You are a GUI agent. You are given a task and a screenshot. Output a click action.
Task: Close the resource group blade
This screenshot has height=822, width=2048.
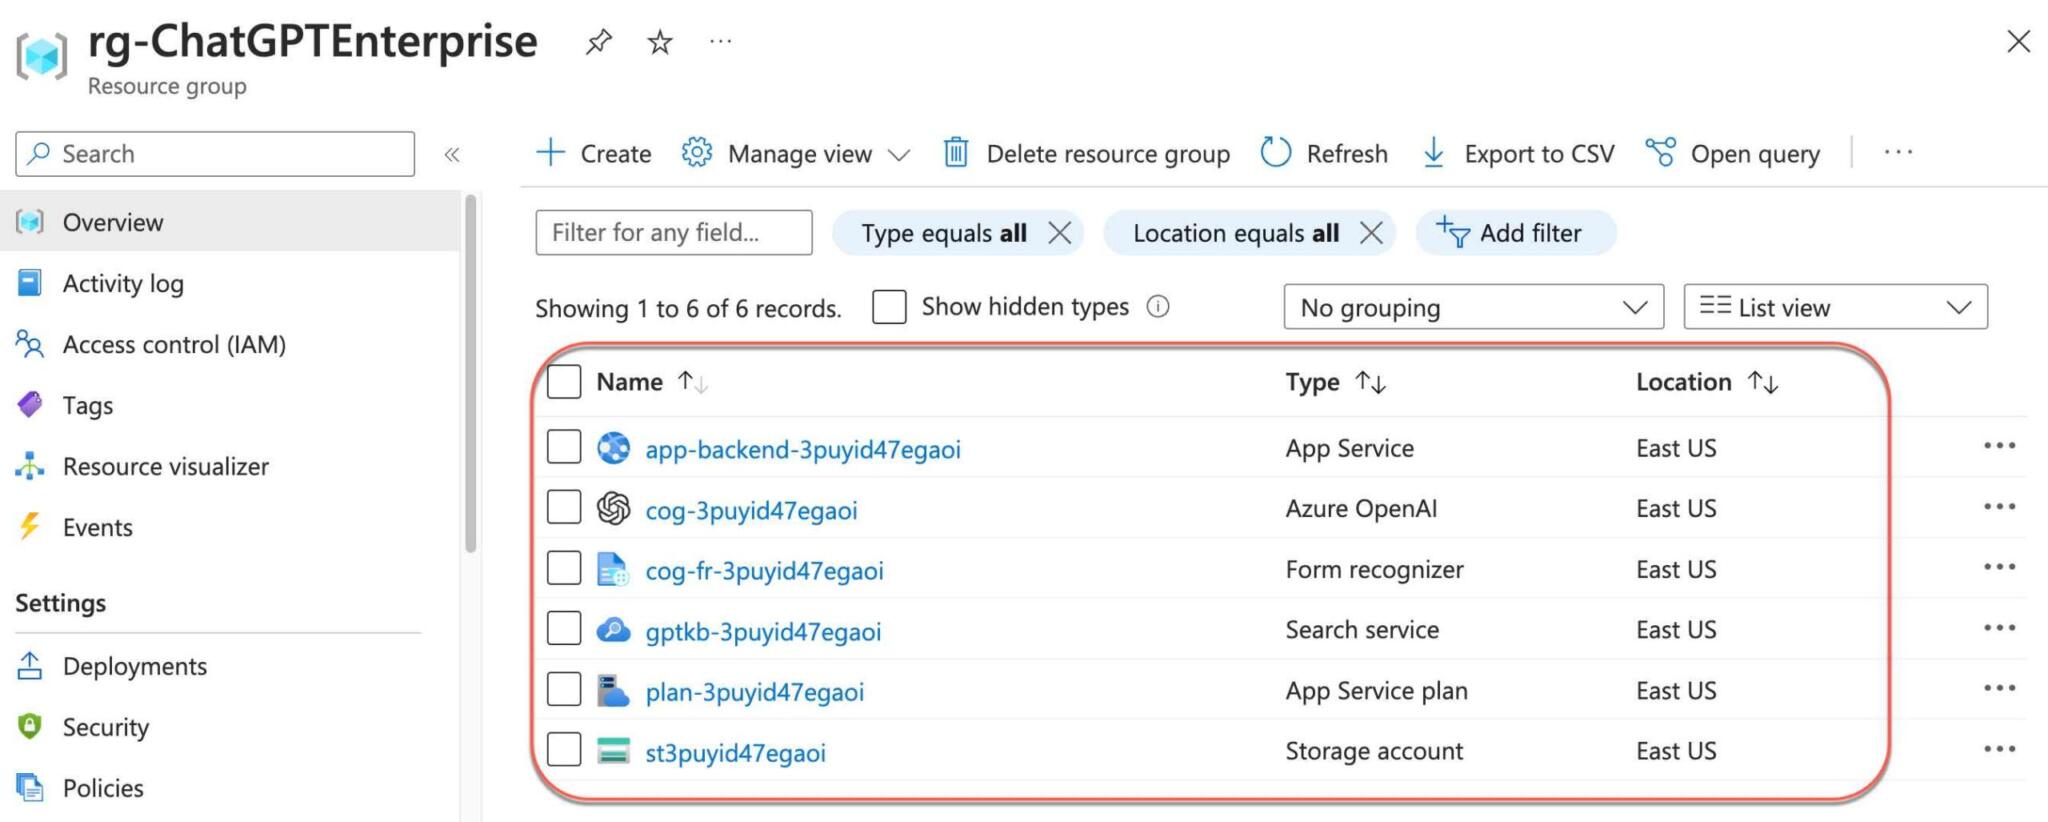(2019, 41)
